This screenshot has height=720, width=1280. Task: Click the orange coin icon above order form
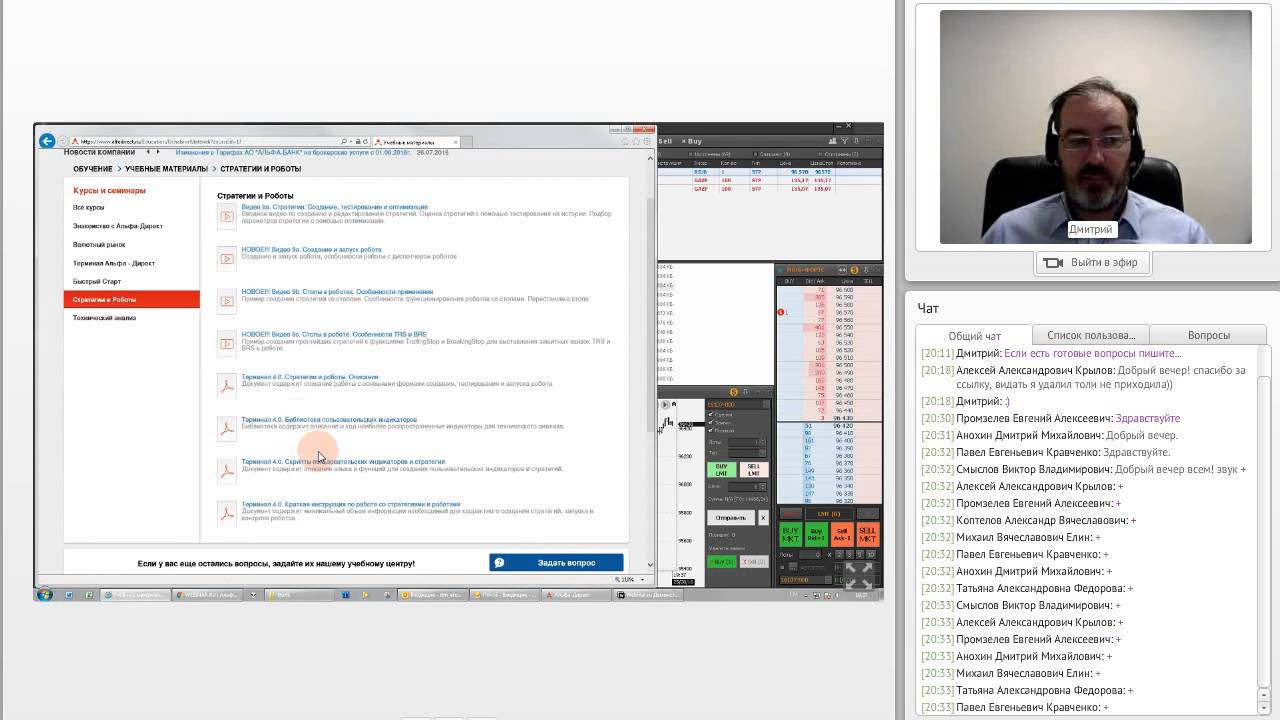(x=734, y=392)
